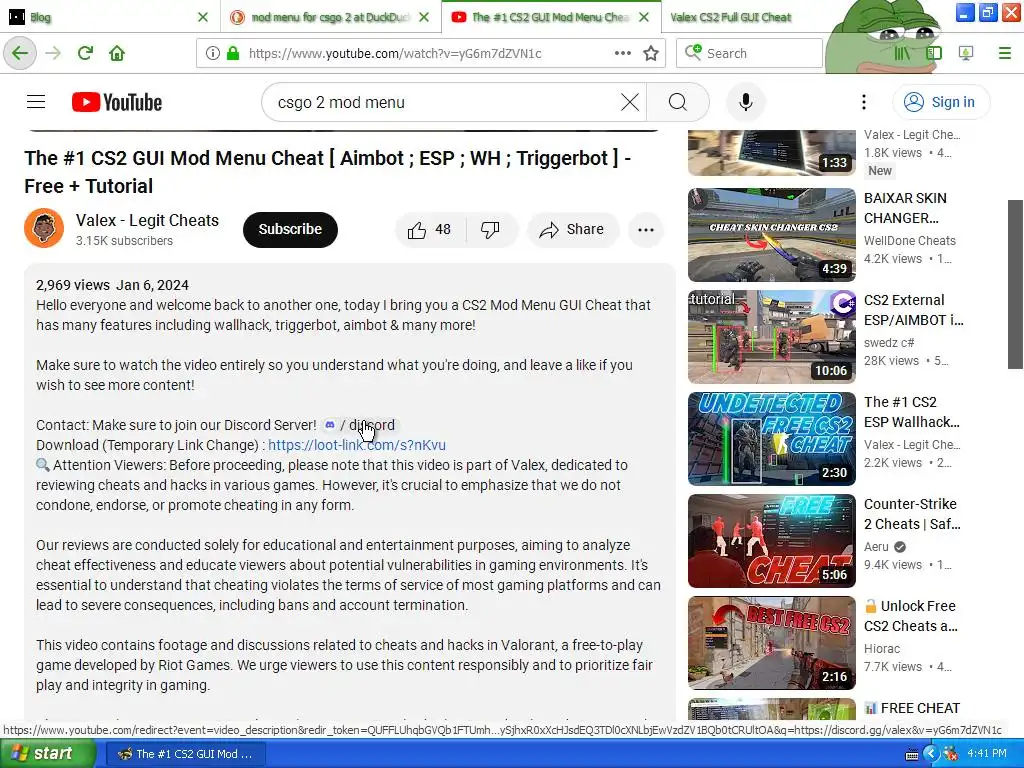Close the DuckDuckGo search tab

424,17
